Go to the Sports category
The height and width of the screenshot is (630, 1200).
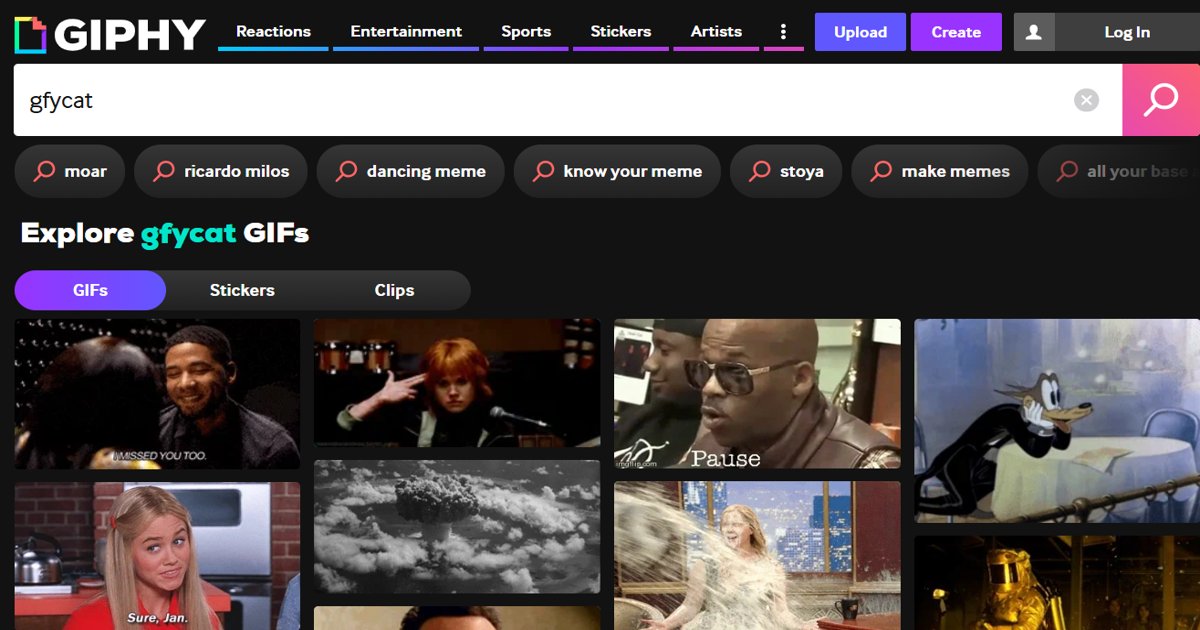point(526,32)
